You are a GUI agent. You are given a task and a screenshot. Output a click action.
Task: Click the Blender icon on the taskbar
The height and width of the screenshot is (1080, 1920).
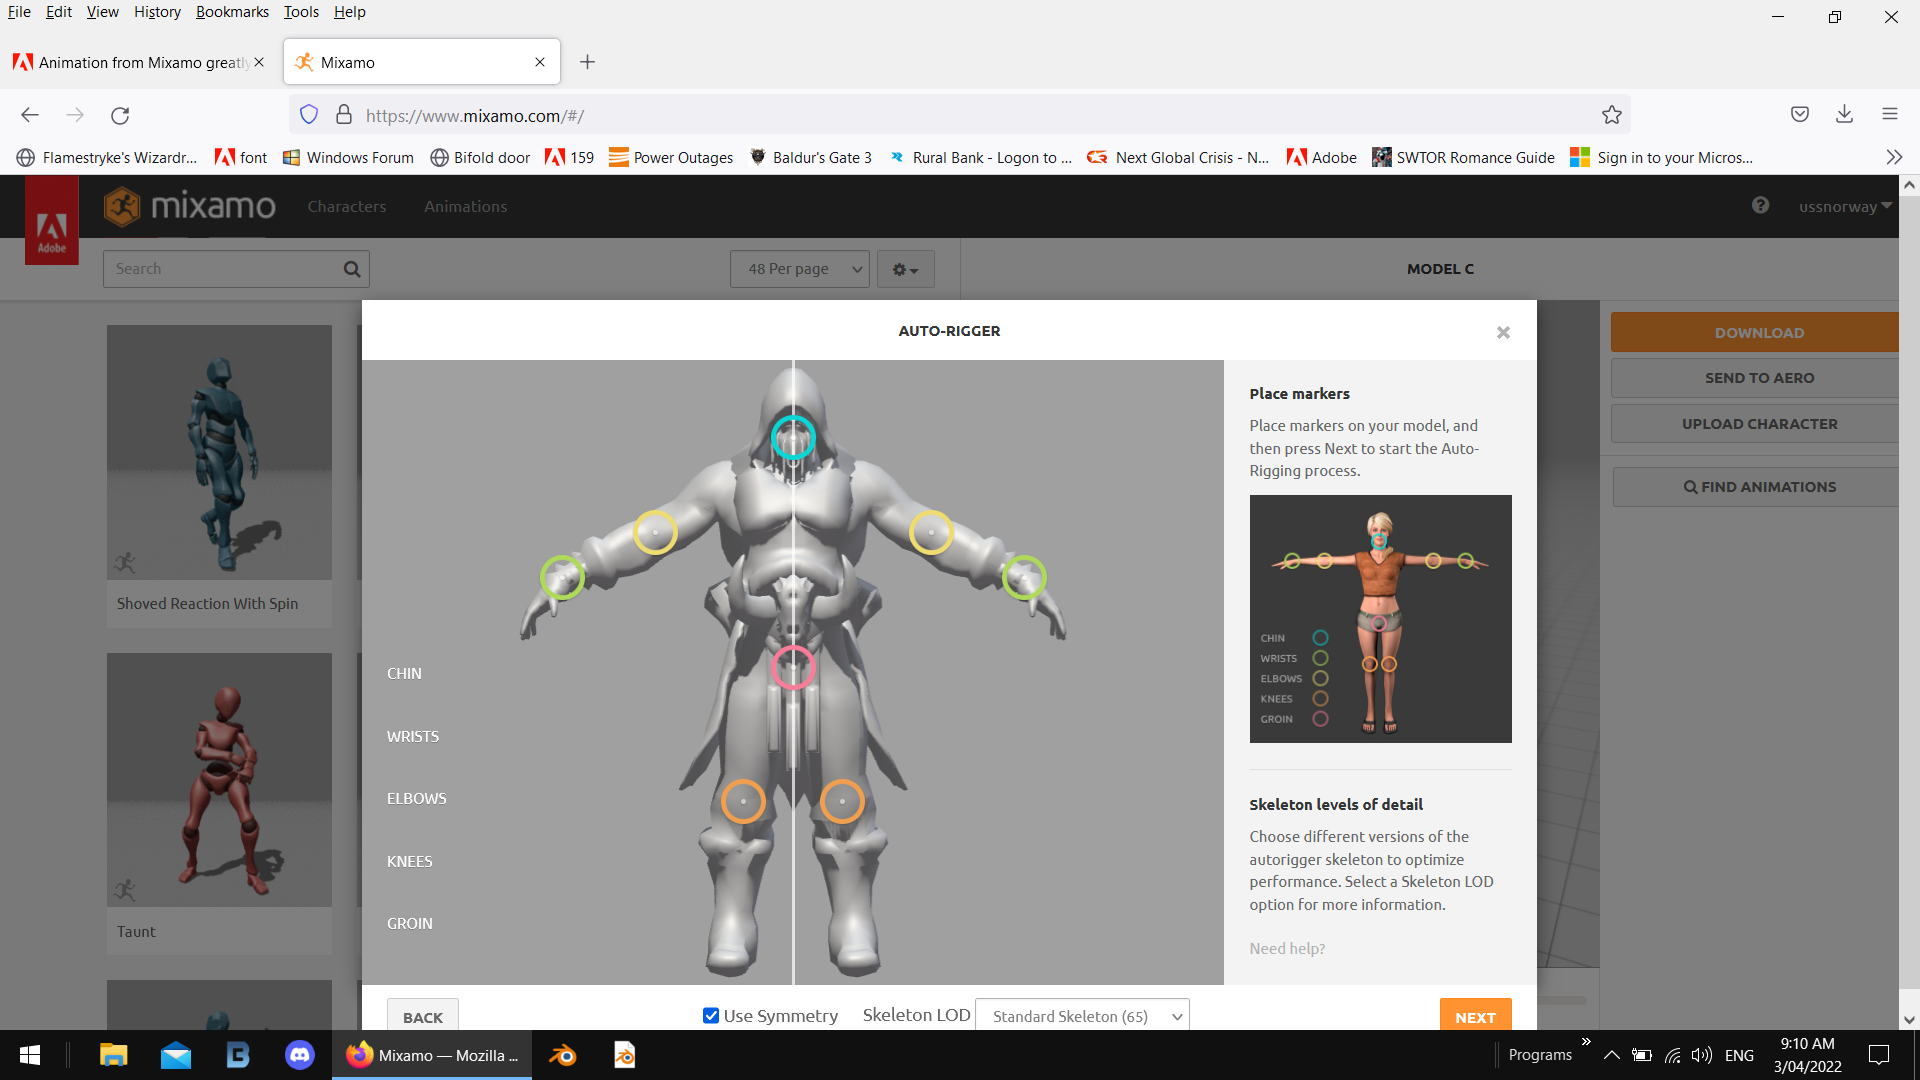point(562,1054)
